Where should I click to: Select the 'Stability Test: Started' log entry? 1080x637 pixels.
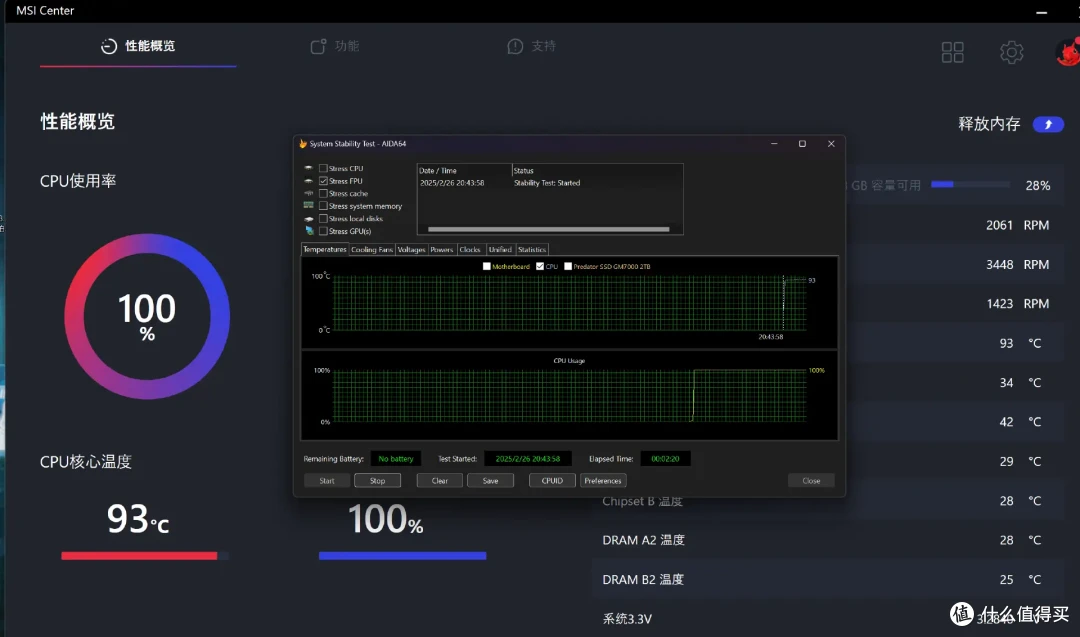pyautogui.click(x=547, y=183)
